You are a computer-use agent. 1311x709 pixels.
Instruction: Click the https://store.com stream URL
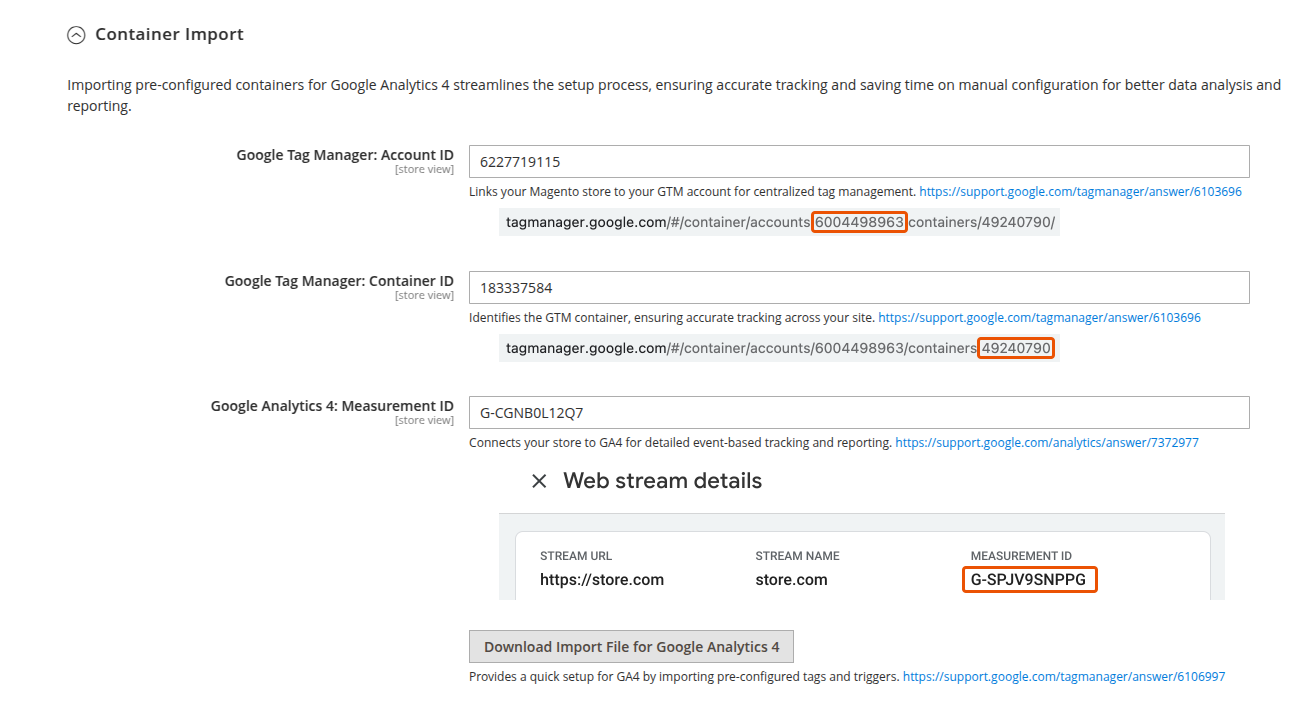(601, 580)
